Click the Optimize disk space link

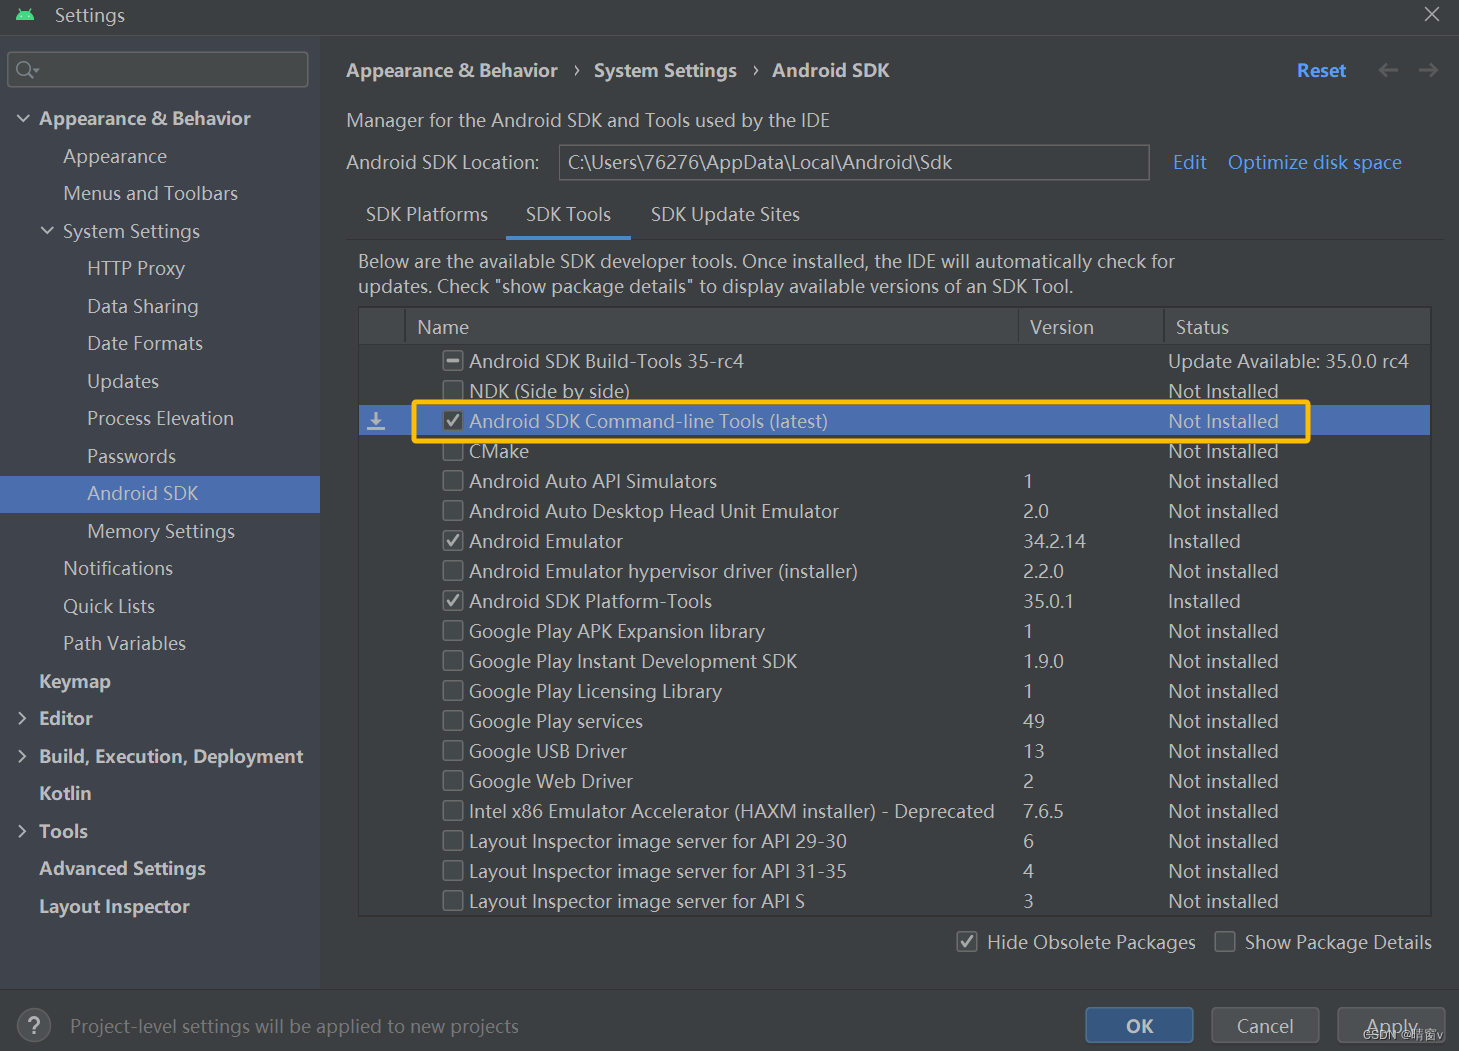(x=1313, y=162)
